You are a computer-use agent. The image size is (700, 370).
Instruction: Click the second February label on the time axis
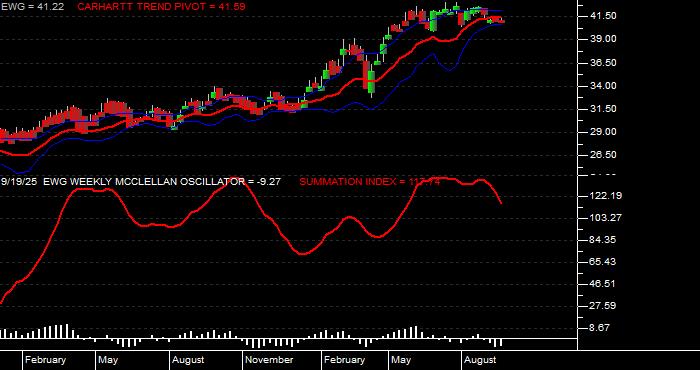click(344, 360)
